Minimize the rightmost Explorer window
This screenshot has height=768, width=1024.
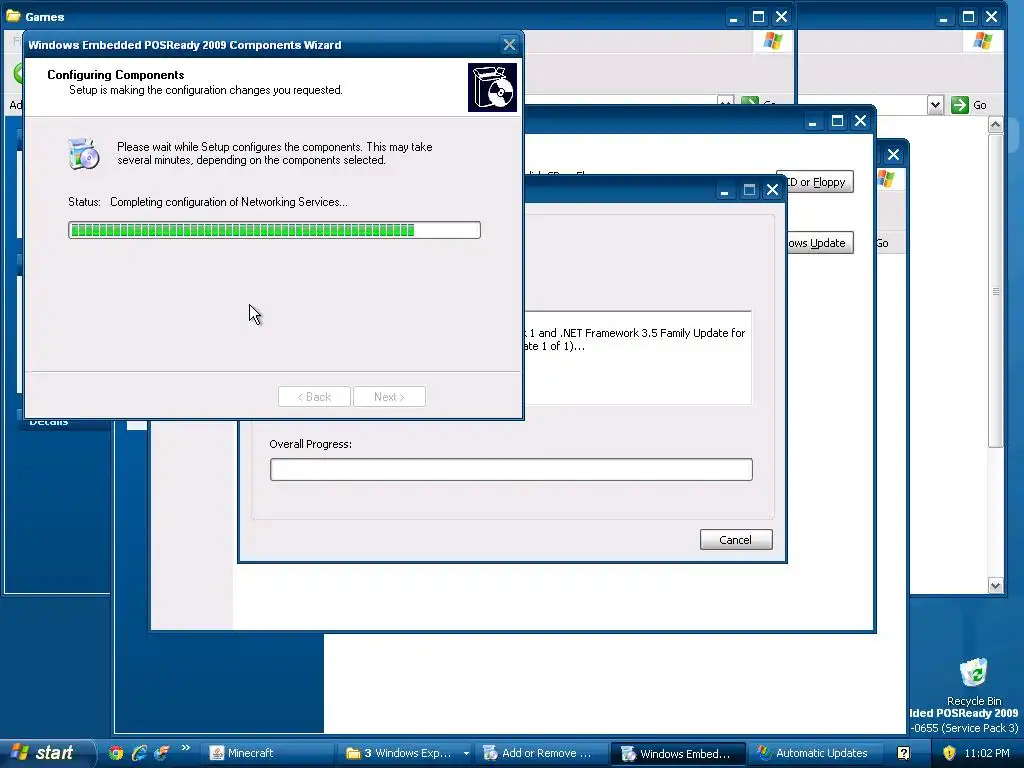(943, 18)
